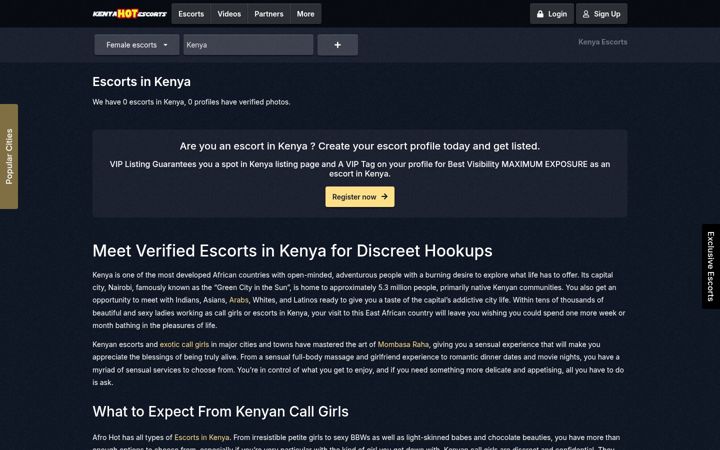
Task: Open the Exclusive Escorts side tab
Action: click(x=711, y=266)
